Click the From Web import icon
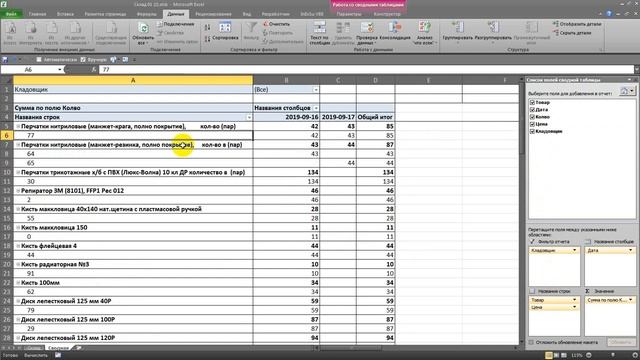The height and width of the screenshot is (360, 640). tap(31, 28)
